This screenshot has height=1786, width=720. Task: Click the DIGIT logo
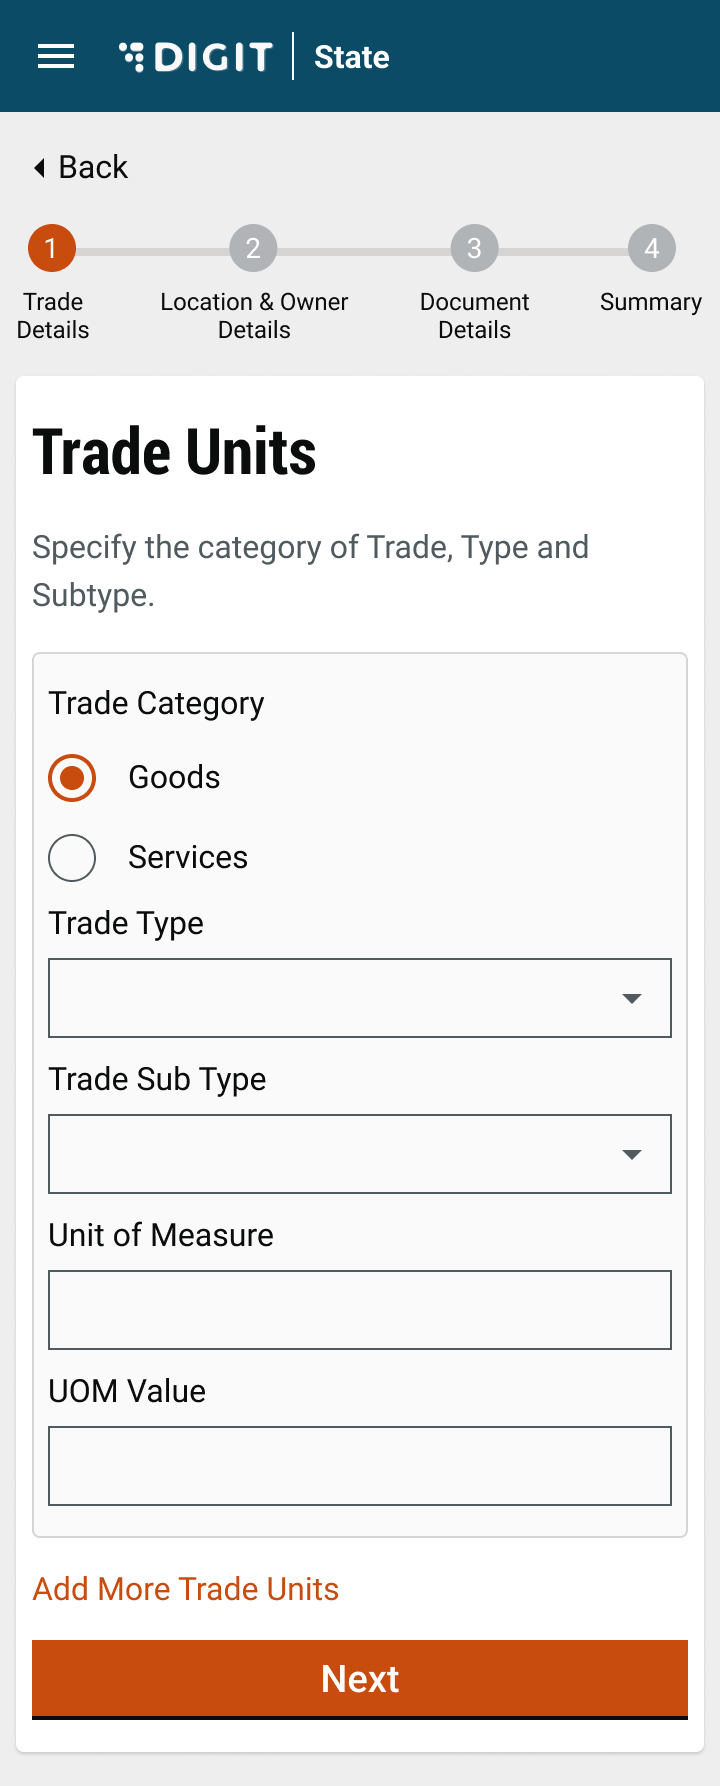coord(196,57)
